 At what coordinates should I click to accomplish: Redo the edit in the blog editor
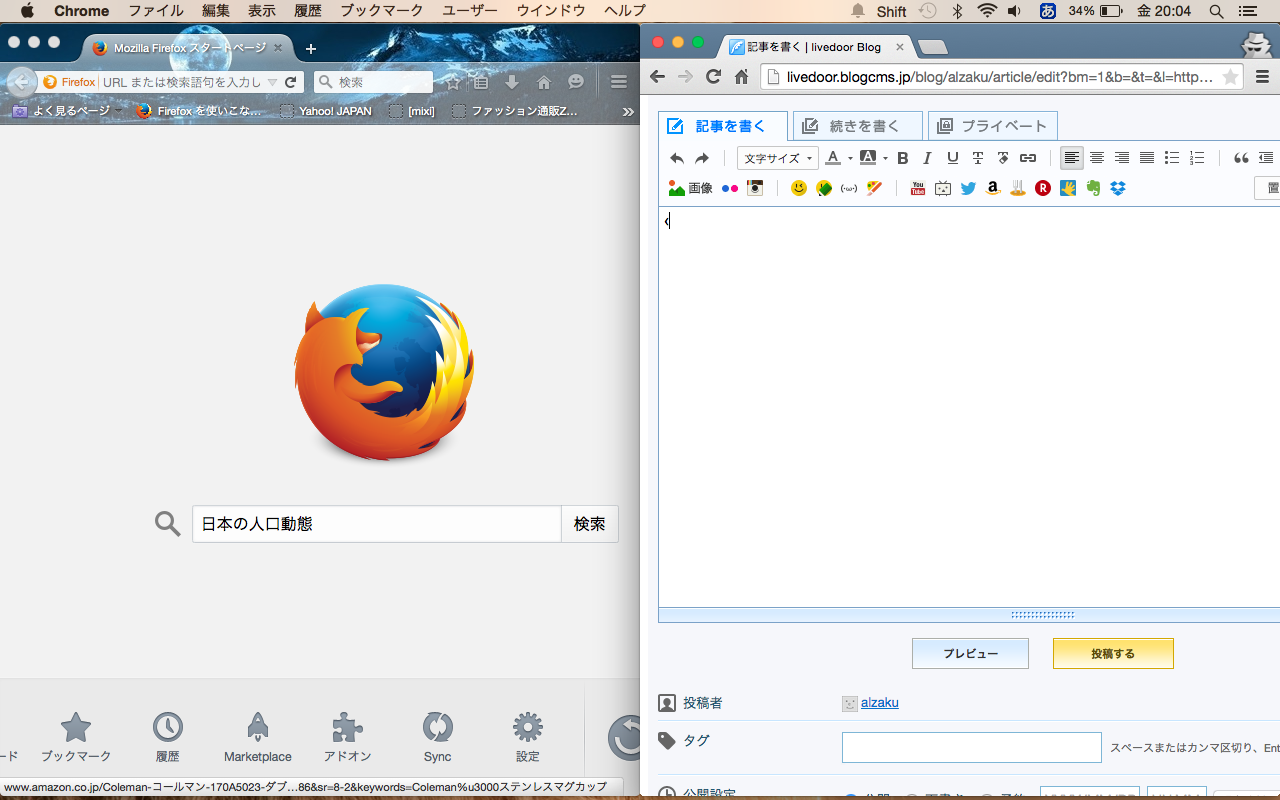pyautogui.click(x=702, y=158)
